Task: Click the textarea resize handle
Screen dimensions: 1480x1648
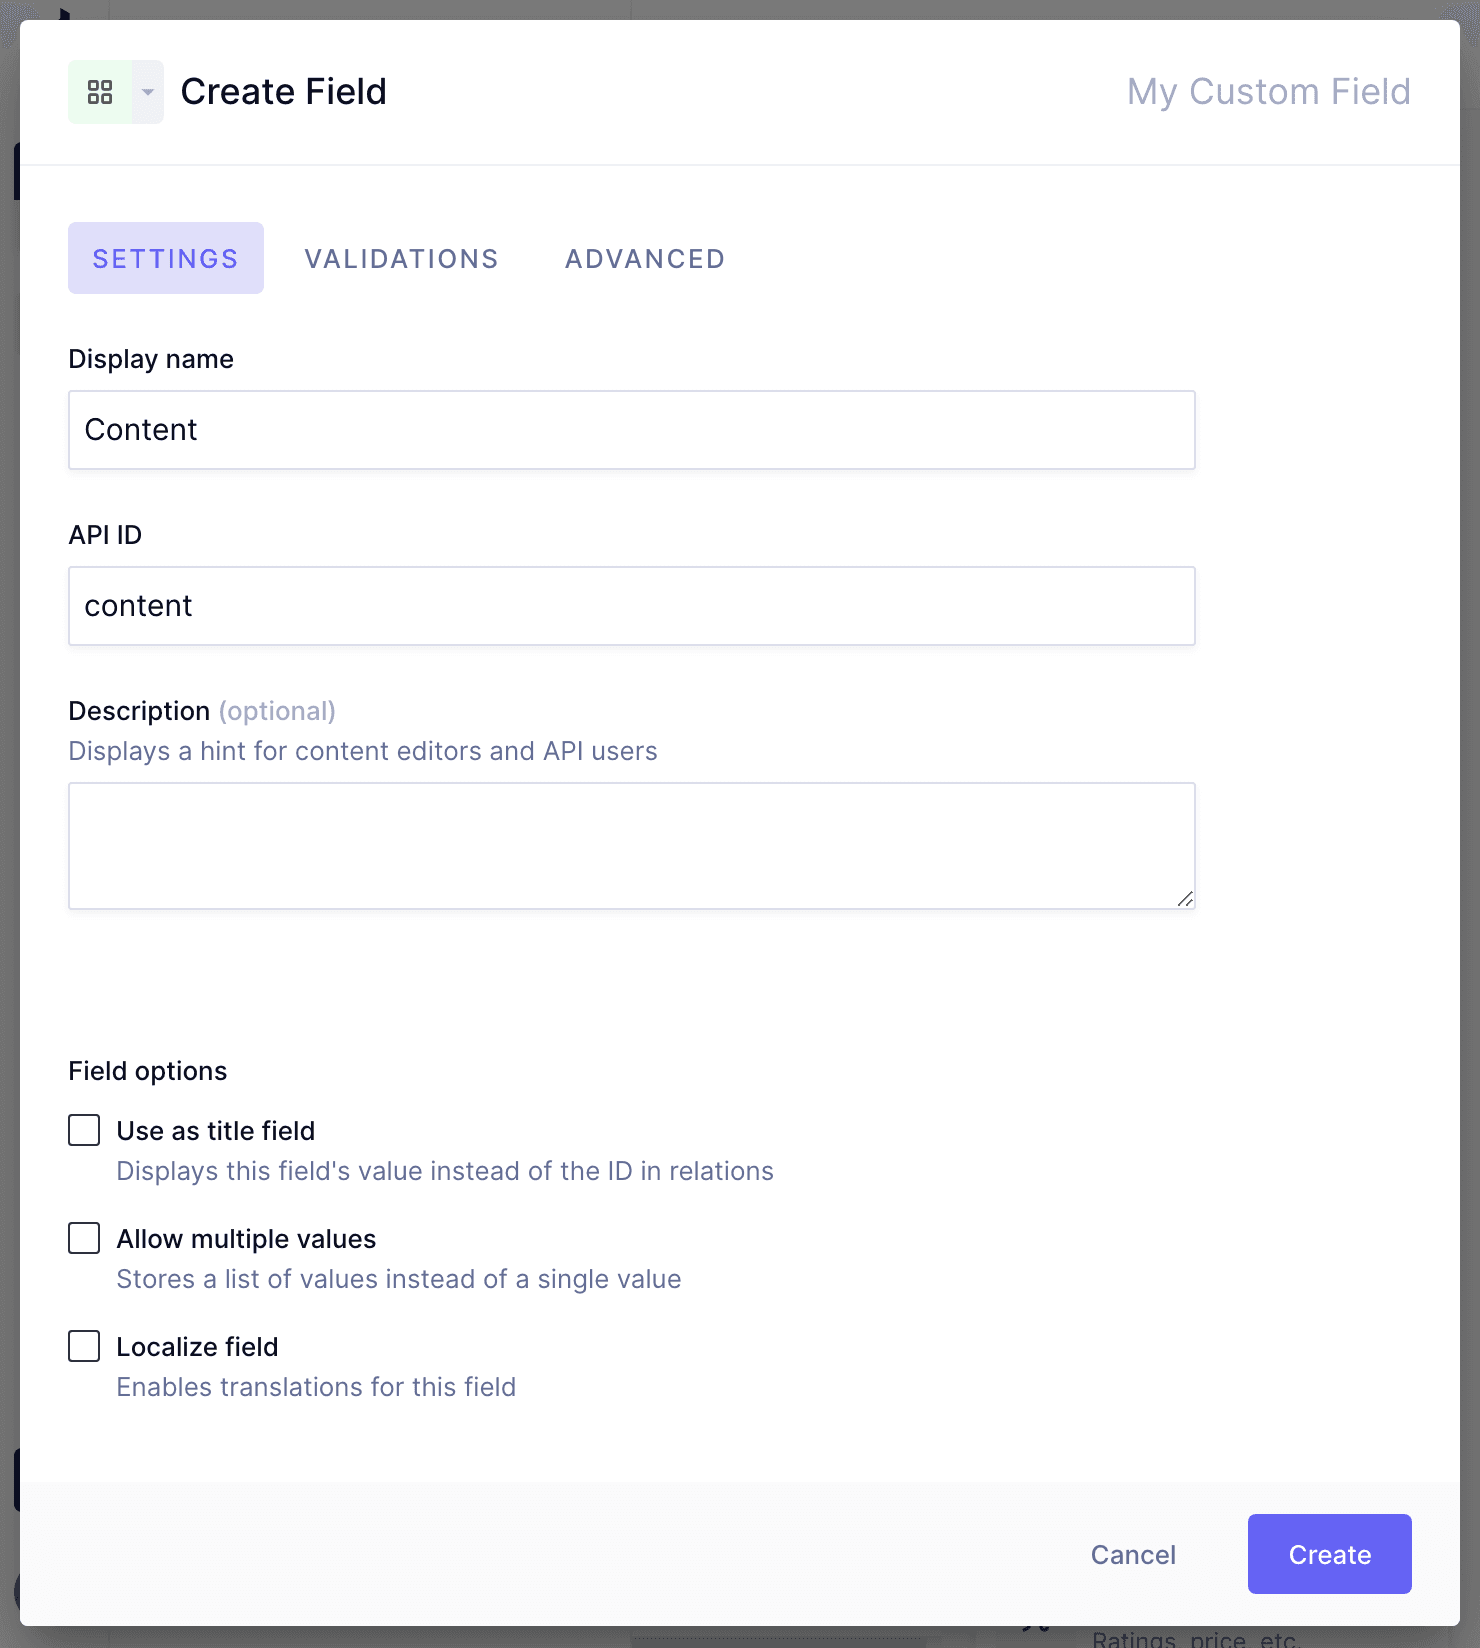Action: (x=1186, y=898)
